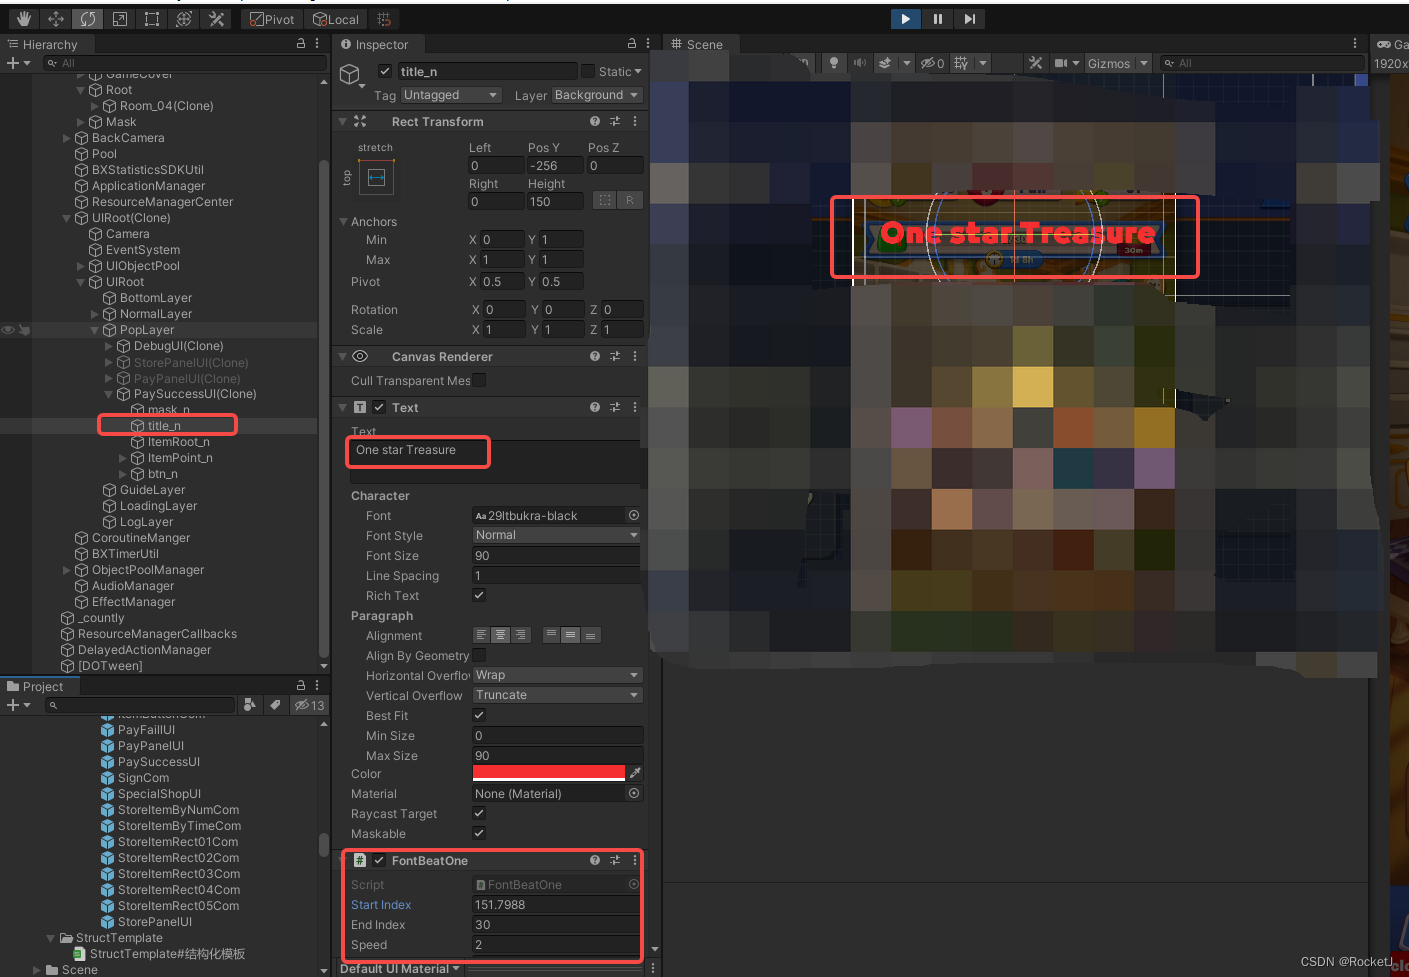The height and width of the screenshot is (977, 1409).
Task: Open Canvas Renderer options menu
Action: (x=635, y=356)
